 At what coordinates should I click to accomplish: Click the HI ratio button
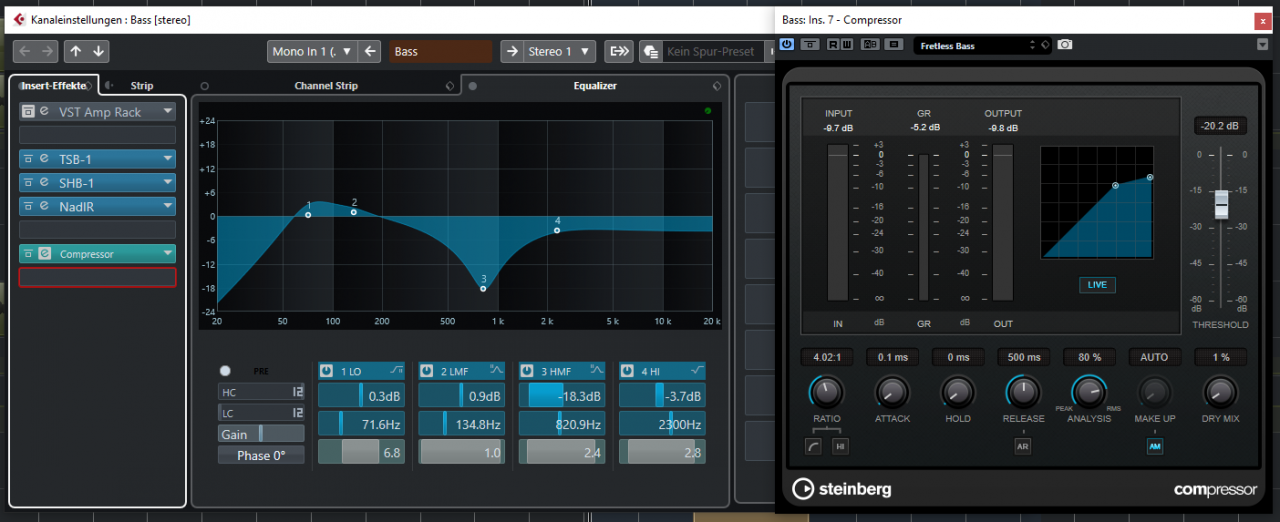tap(840, 446)
